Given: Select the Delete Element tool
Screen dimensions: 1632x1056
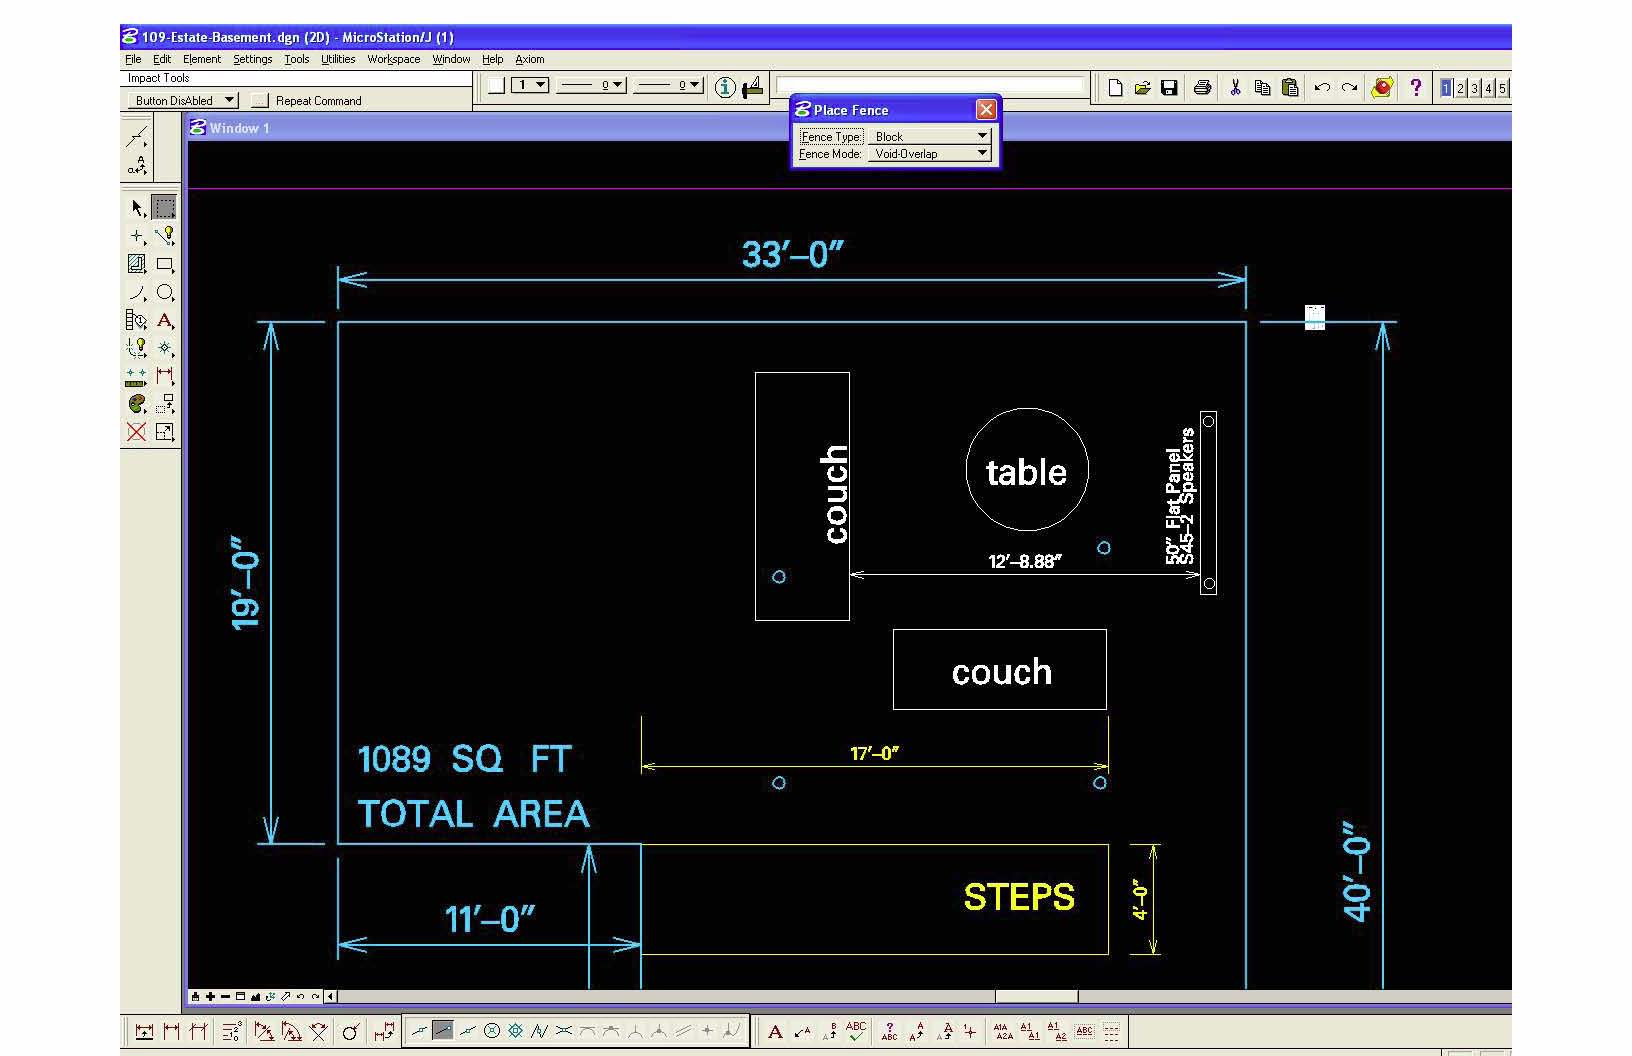Looking at the screenshot, I should click(x=137, y=432).
